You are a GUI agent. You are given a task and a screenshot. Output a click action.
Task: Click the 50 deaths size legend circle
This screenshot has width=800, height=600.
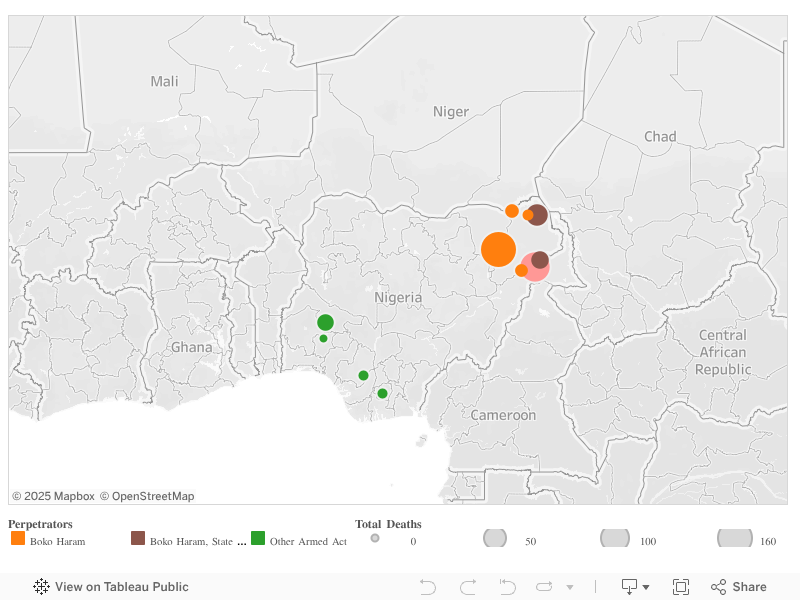pos(495,538)
